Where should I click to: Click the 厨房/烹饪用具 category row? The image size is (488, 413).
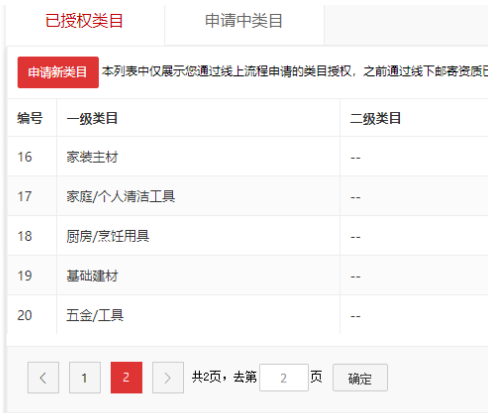pos(247,236)
